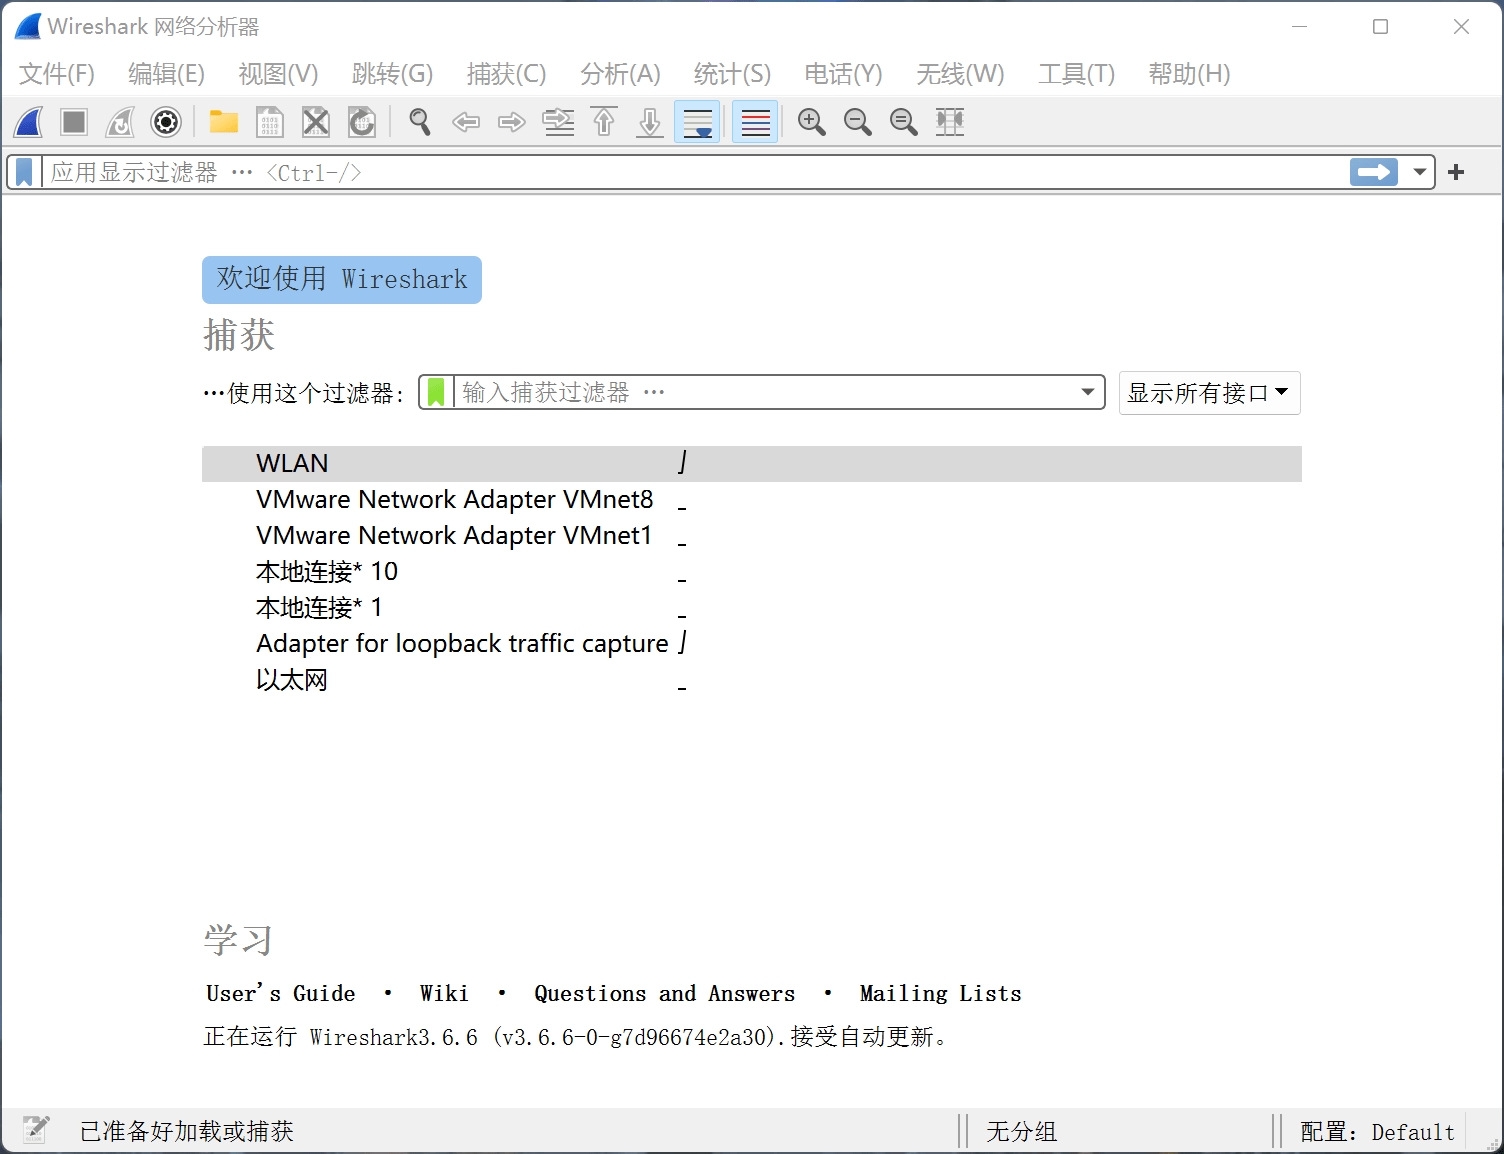Select the 本地连接* 10 interface
Image resolution: width=1504 pixels, height=1154 pixels.
coord(752,572)
